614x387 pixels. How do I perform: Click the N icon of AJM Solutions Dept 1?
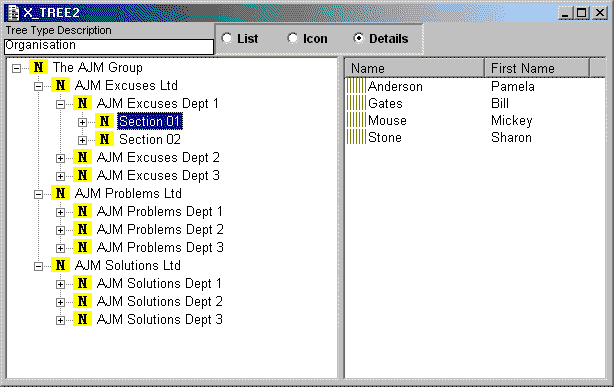tap(82, 283)
